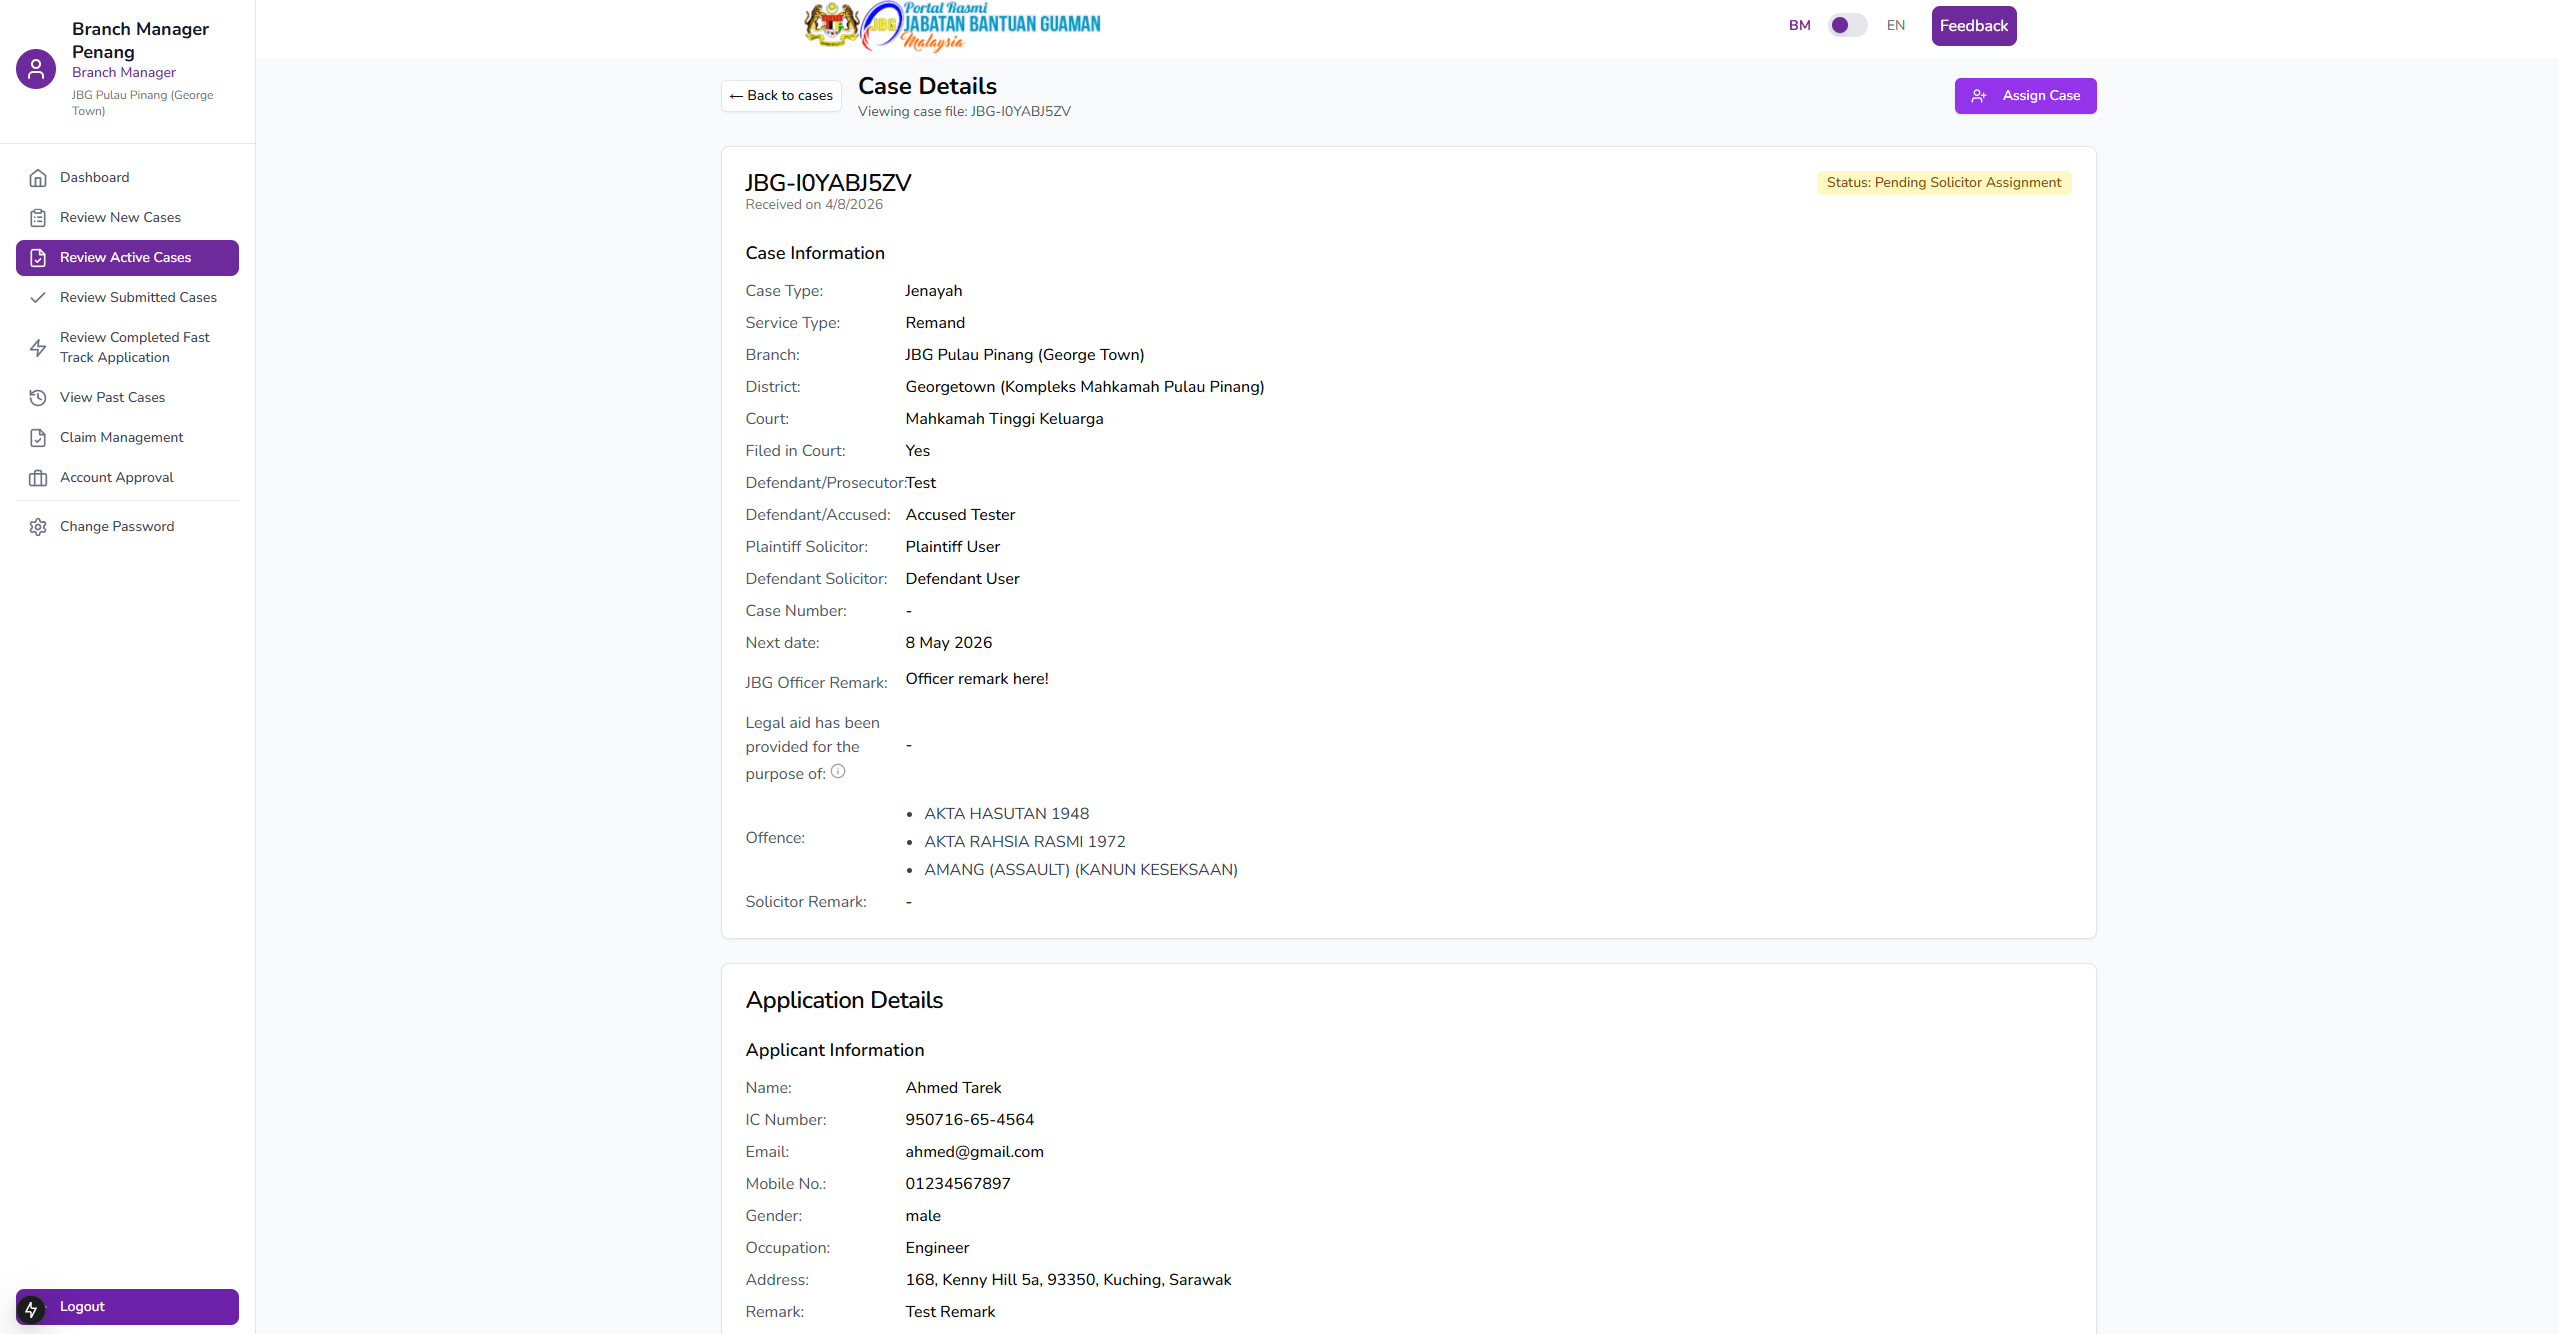Screen dimensions: 2559x1334
Task: Click the View Past Cases history icon
Action: click(x=38, y=398)
